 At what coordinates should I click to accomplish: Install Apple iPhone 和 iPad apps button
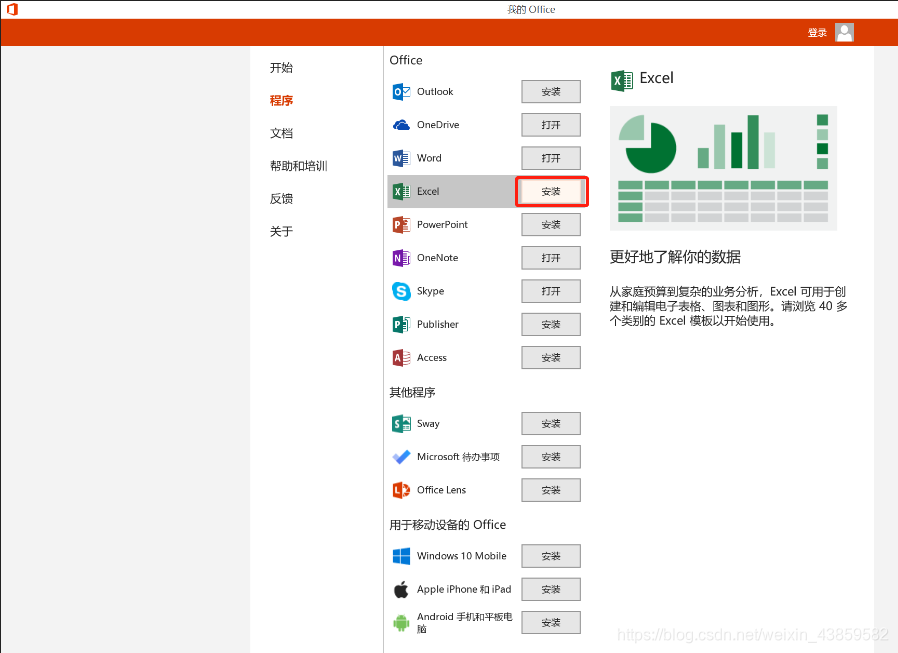click(x=551, y=589)
